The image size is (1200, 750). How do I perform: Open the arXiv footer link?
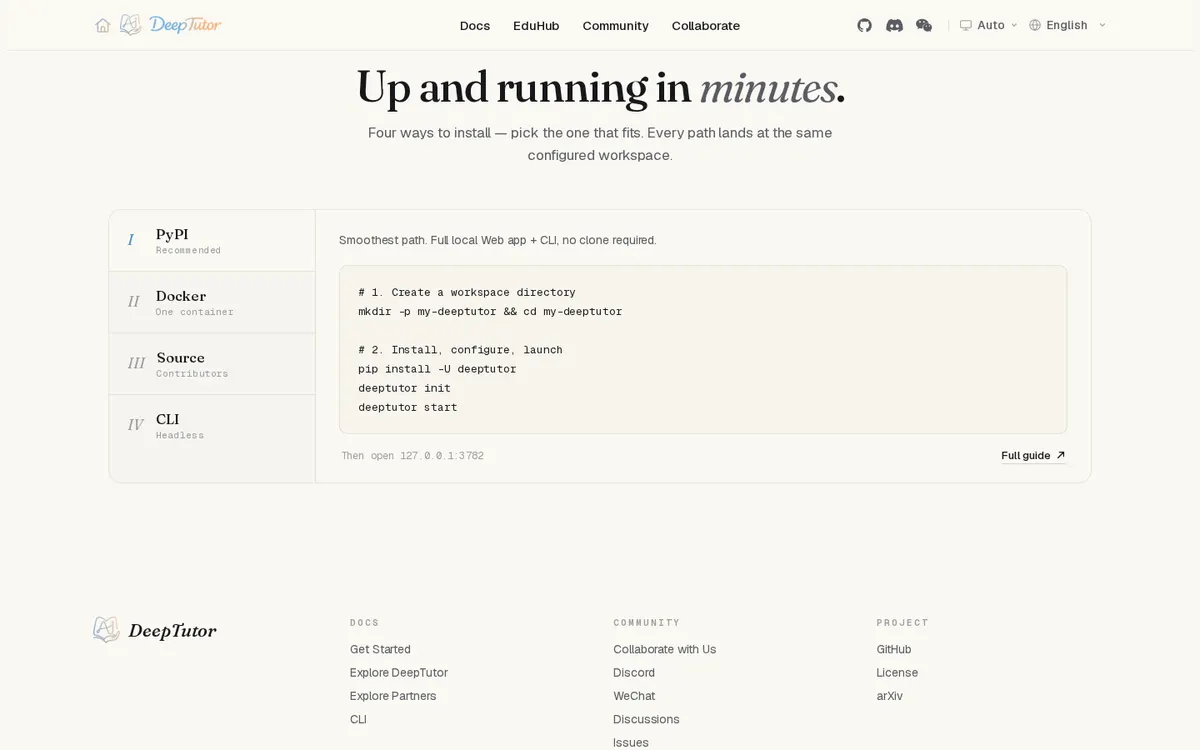[x=890, y=696]
